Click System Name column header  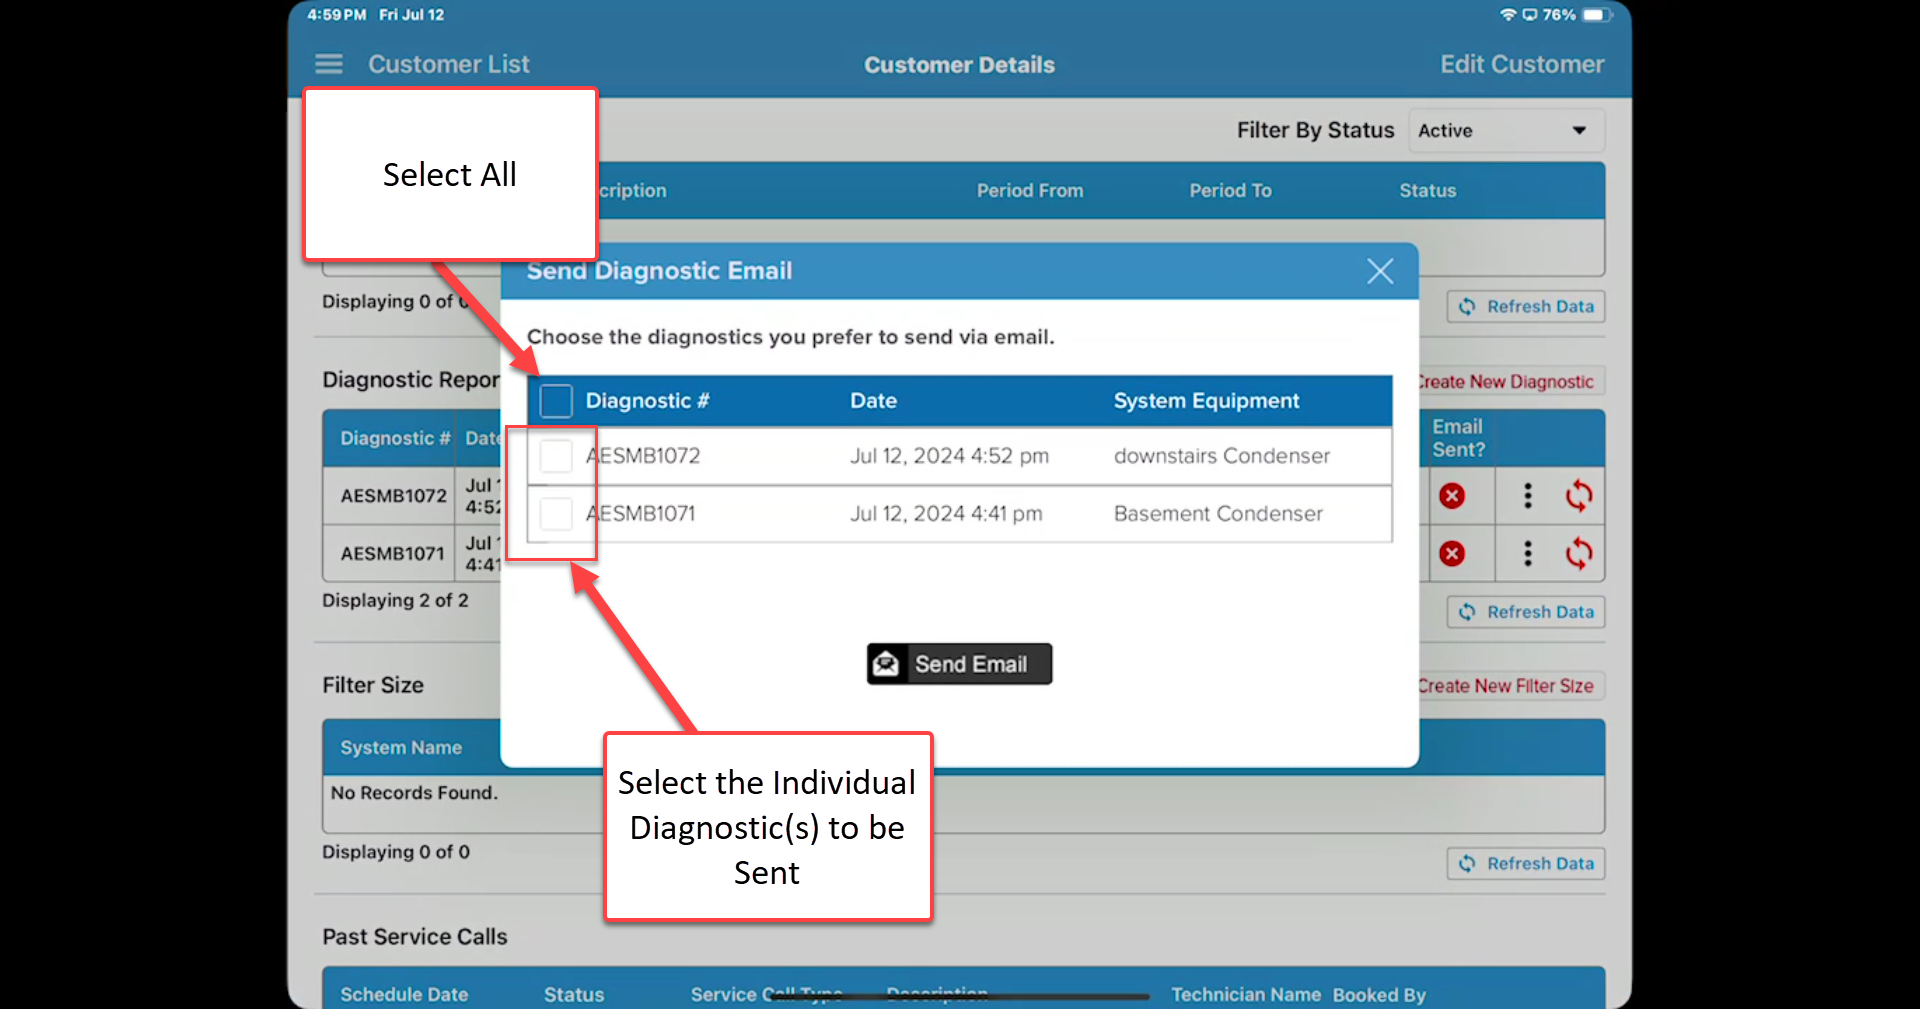click(401, 748)
